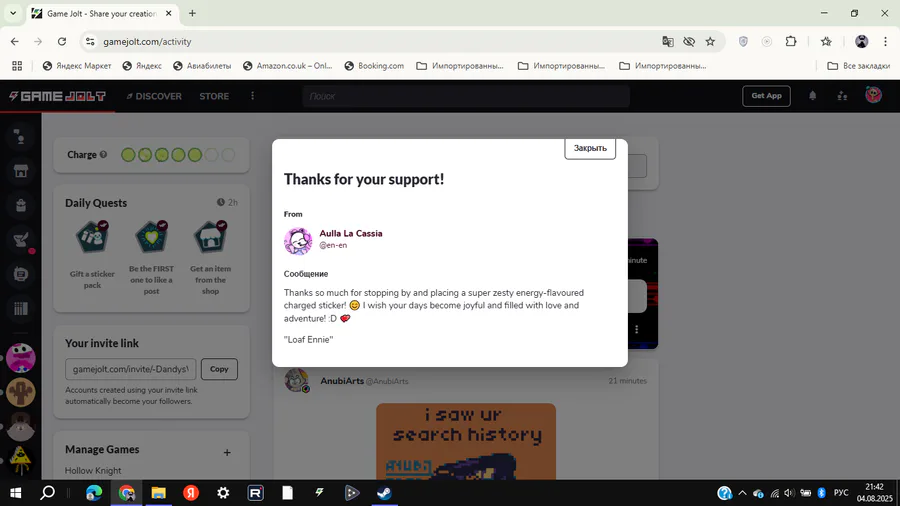Open the tab search dropdown arrow
Viewport: 900px width, 506px height.
[13, 13]
